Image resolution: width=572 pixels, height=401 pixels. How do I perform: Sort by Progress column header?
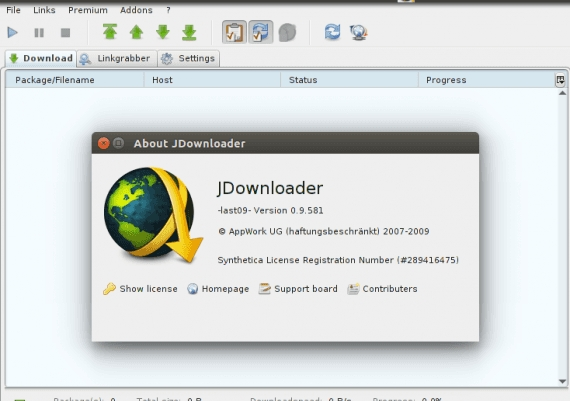(x=487, y=80)
